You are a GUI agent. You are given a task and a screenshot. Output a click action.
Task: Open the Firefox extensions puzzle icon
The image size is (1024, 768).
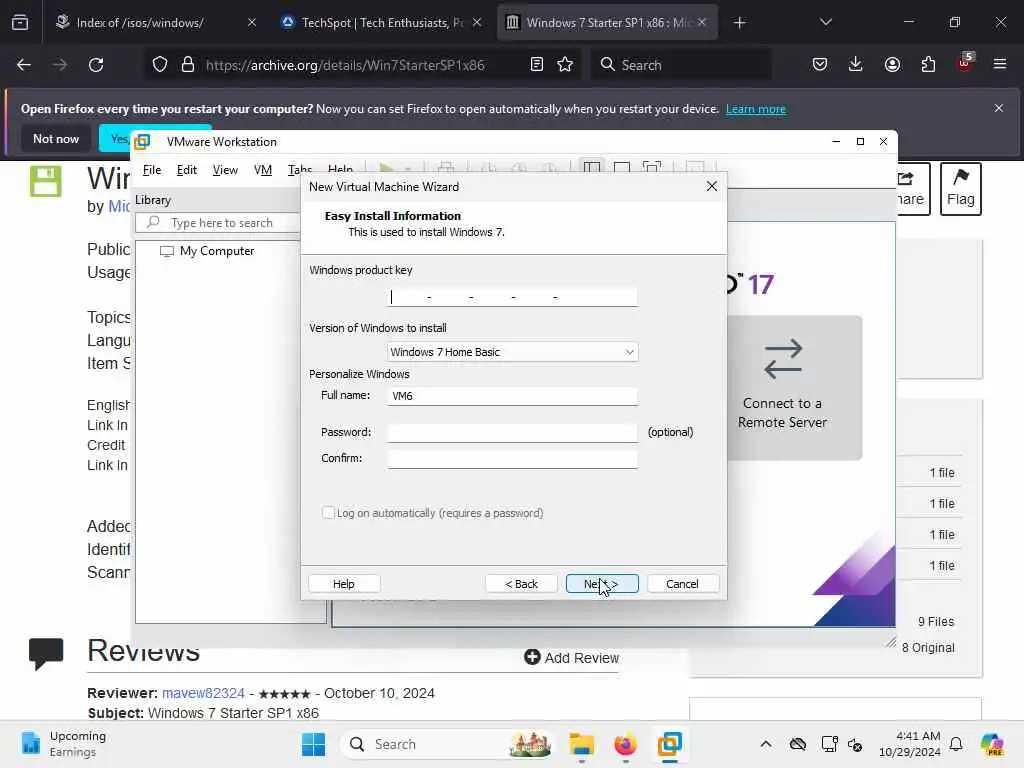point(928,65)
